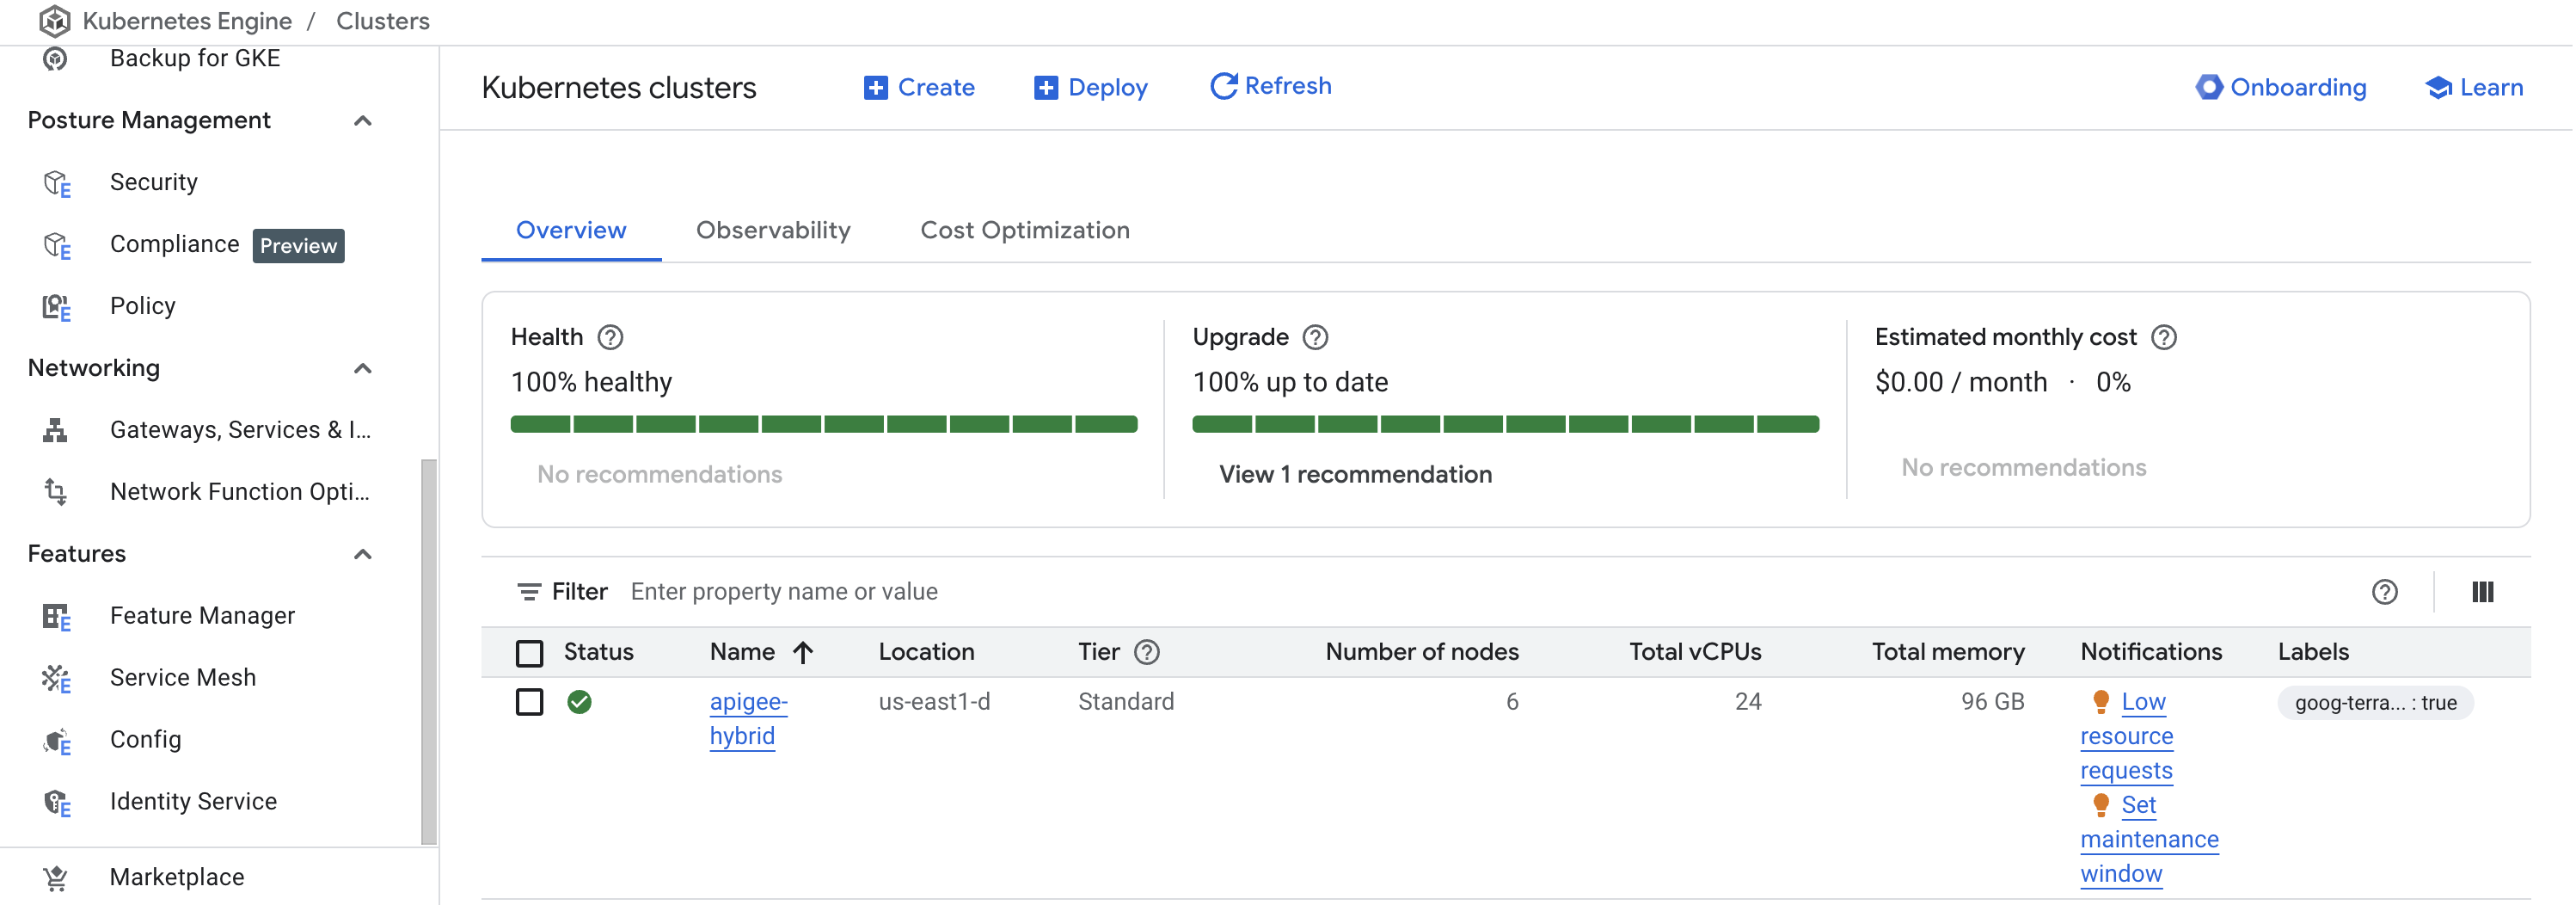The height and width of the screenshot is (905, 2576).
Task: Refresh the clusters list
Action: pyautogui.click(x=1270, y=87)
